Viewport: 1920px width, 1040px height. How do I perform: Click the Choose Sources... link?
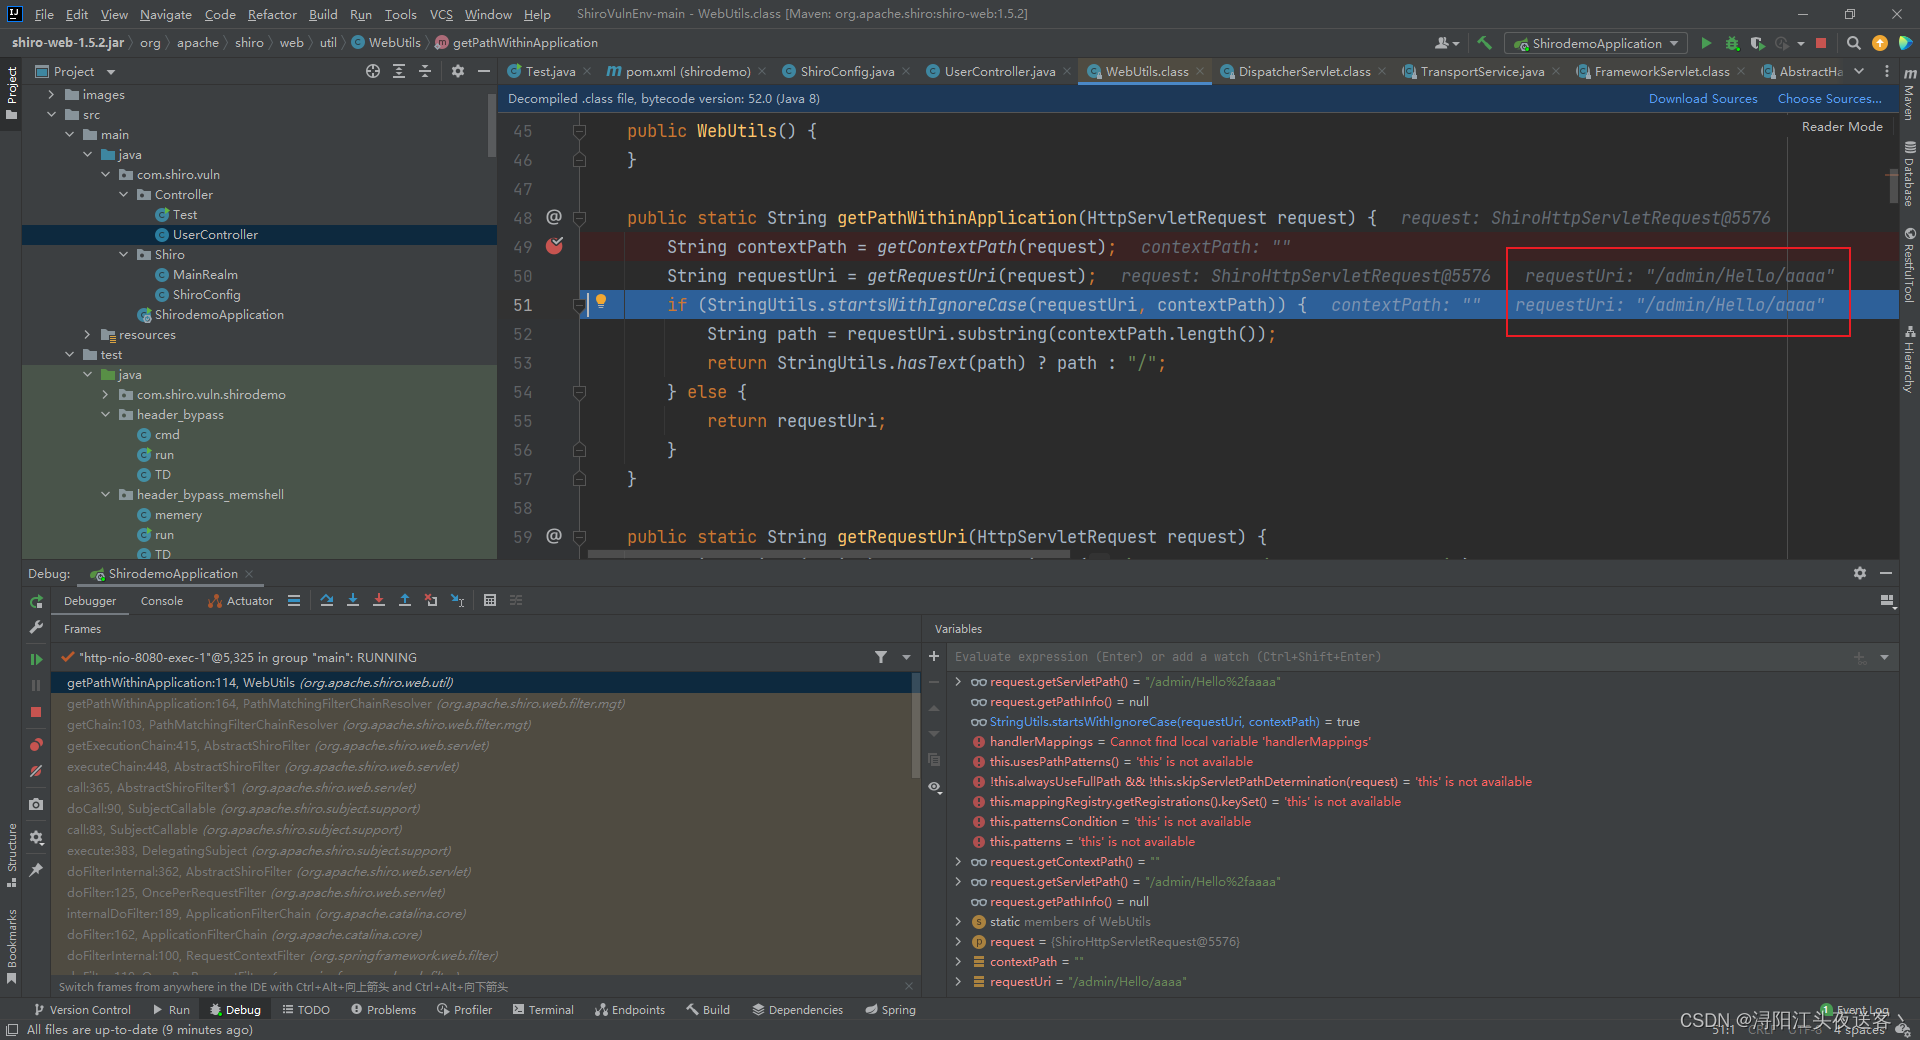click(x=1829, y=99)
